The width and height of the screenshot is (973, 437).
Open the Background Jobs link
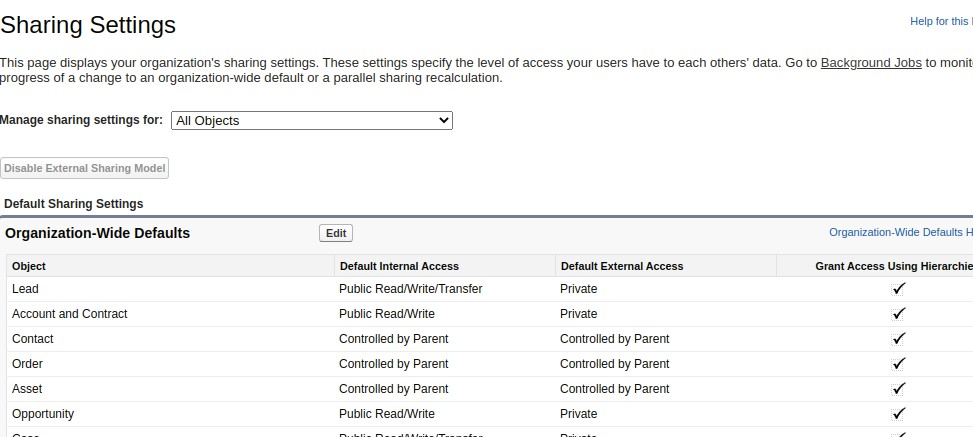871,63
